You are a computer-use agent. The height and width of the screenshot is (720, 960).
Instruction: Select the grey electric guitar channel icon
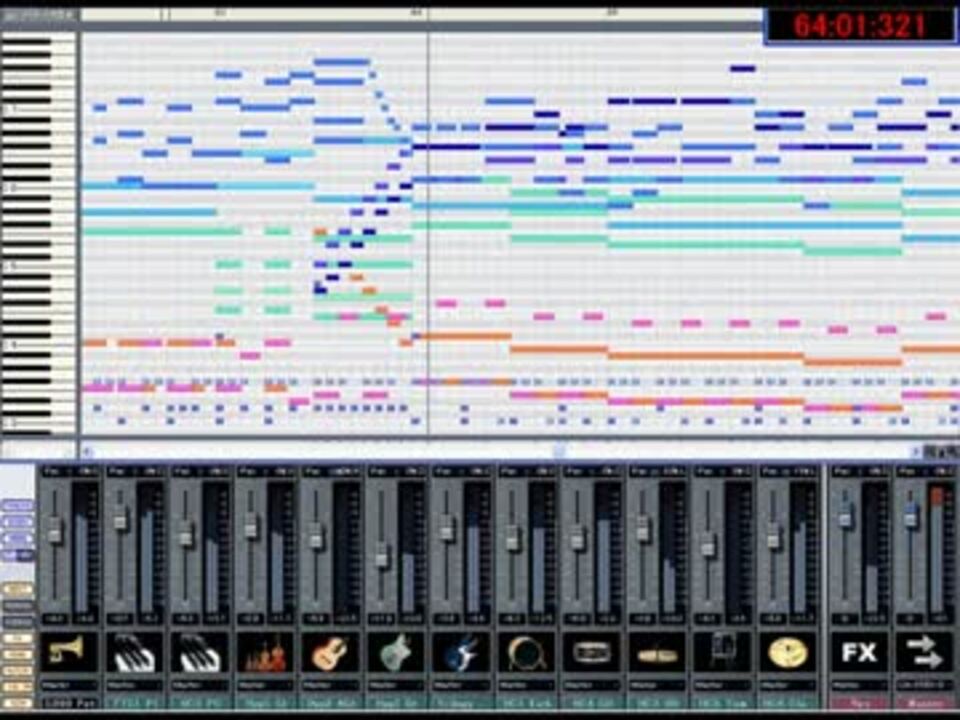coord(397,652)
